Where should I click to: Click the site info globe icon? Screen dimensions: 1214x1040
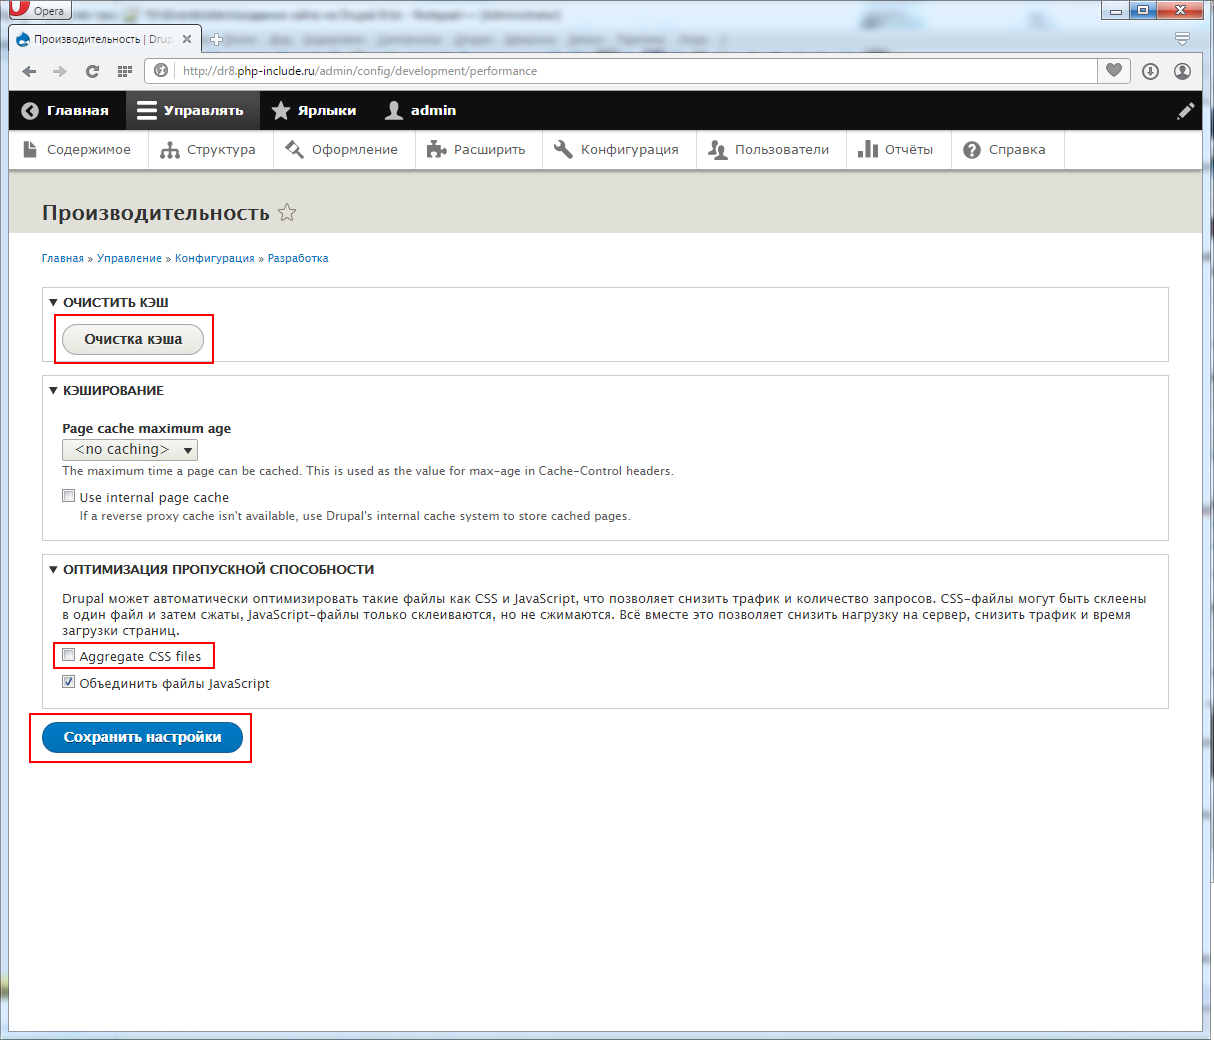click(161, 71)
